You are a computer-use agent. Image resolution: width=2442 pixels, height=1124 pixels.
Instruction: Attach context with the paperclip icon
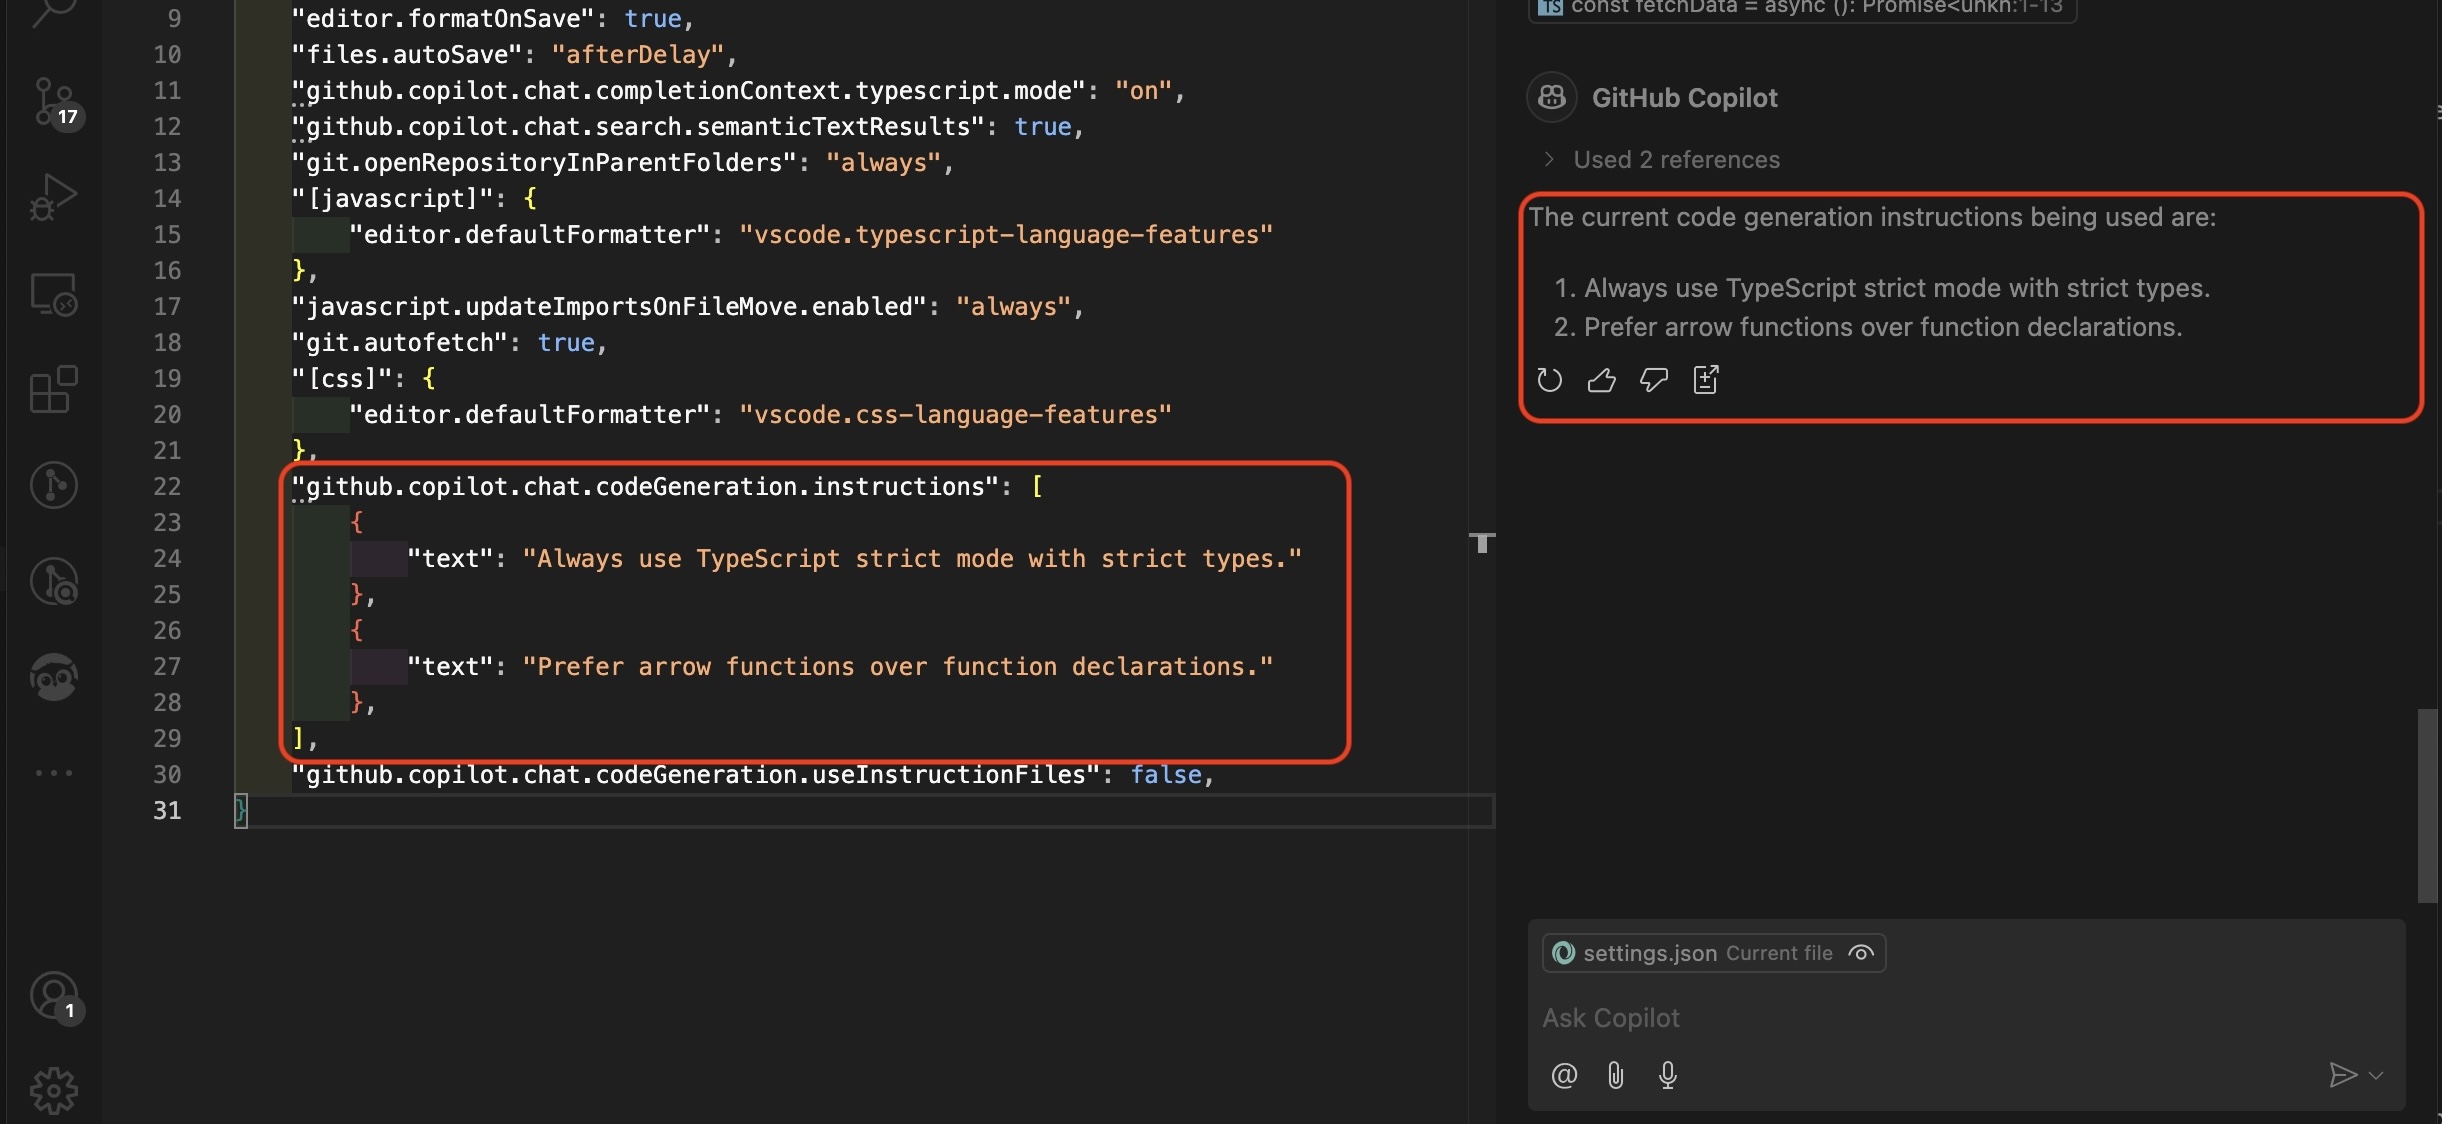[x=1615, y=1075]
